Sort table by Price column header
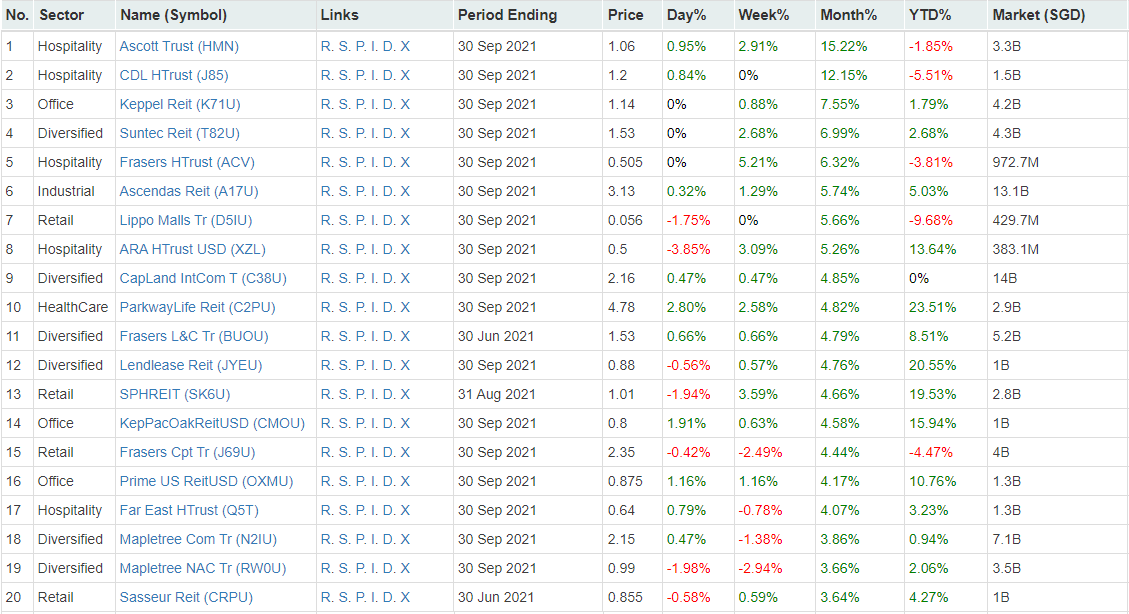This screenshot has height=614, width=1129. (626, 15)
